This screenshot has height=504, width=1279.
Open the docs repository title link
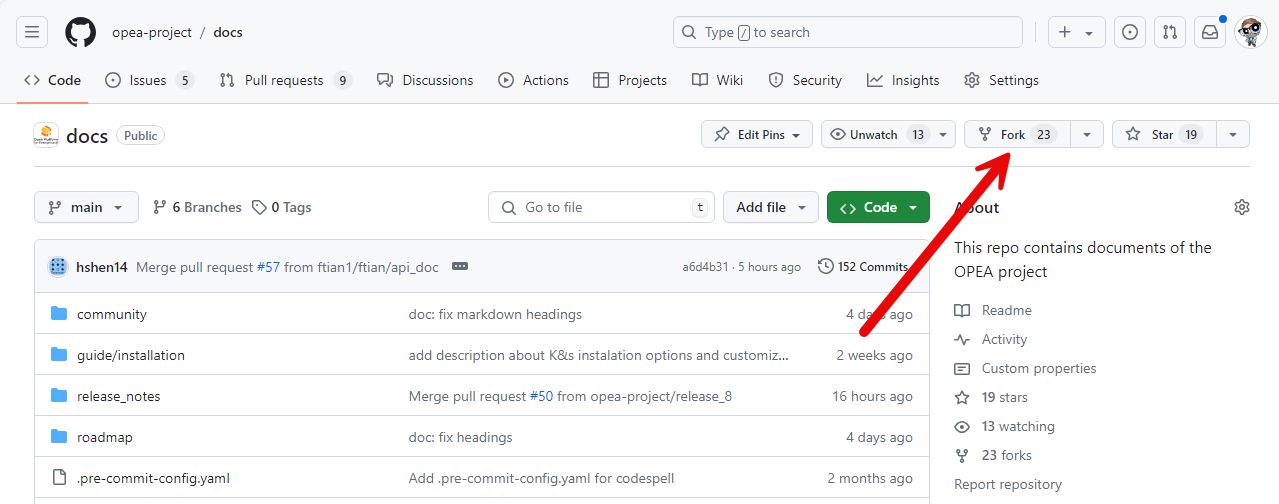[x=87, y=135]
